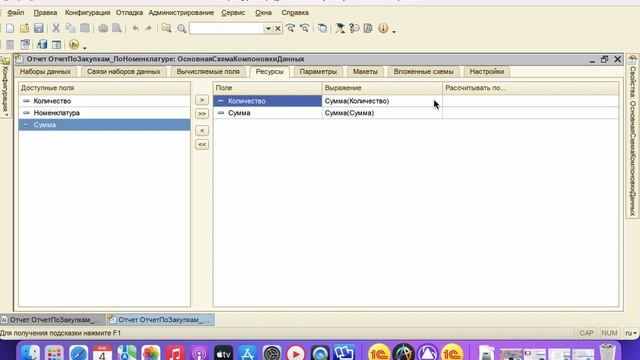Open the Конфигурация side panel tab
Image resolution: width=640 pixels, height=360 pixels.
point(6,87)
